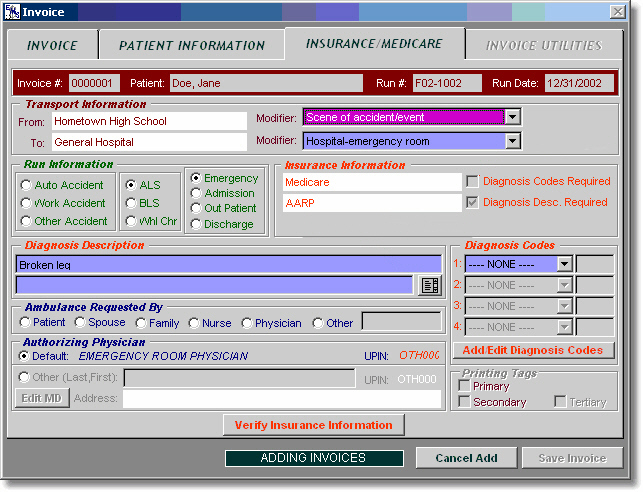
Task: Enable Diagnosis Codes Required checkbox
Action: point(472,181)
